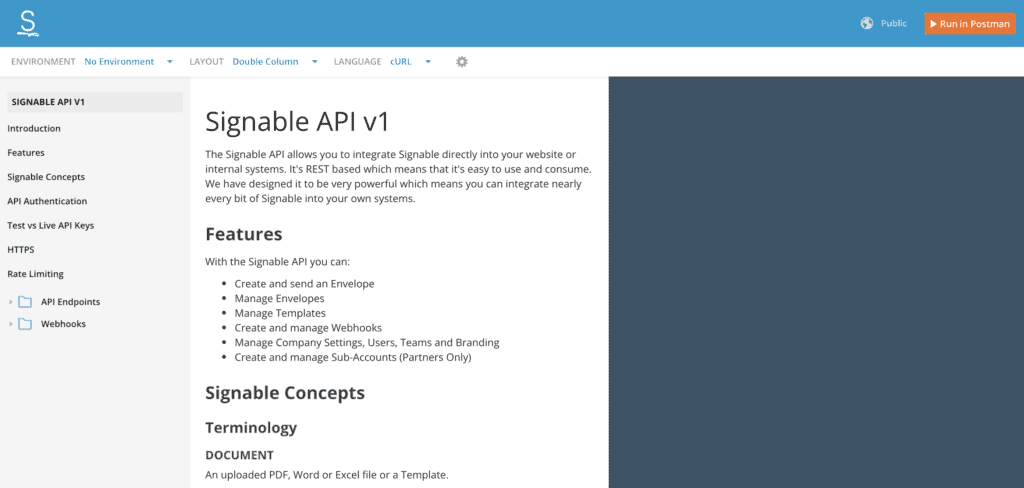
Task: Click the LAYOUT label
Action: click(x=207, y=61)
